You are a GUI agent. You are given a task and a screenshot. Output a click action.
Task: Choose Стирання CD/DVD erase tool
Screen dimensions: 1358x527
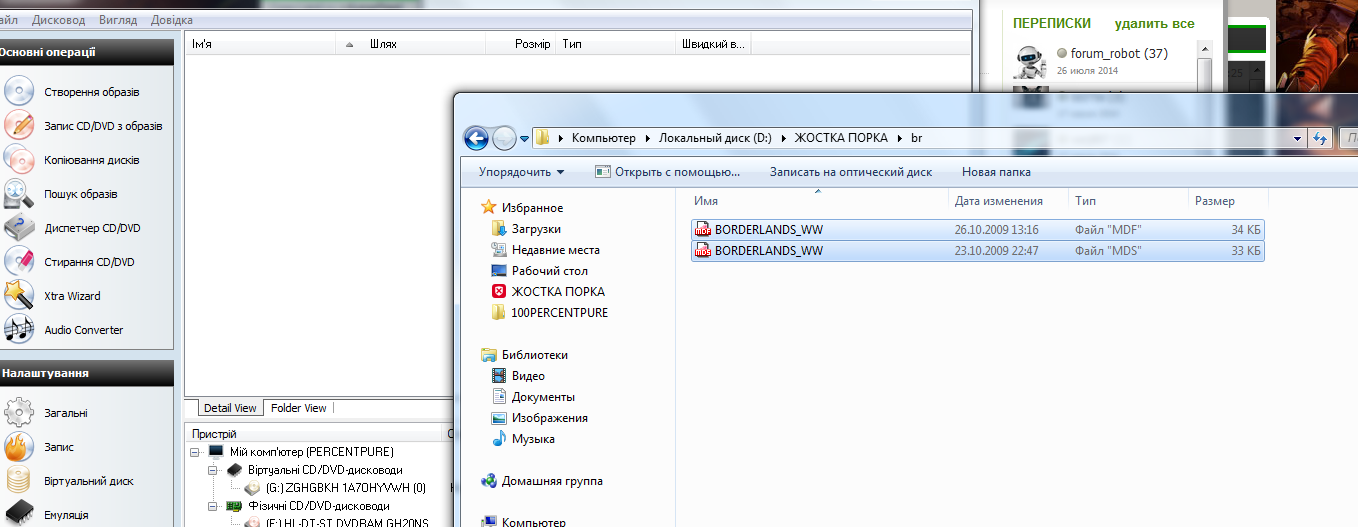[x=89, y=262]
